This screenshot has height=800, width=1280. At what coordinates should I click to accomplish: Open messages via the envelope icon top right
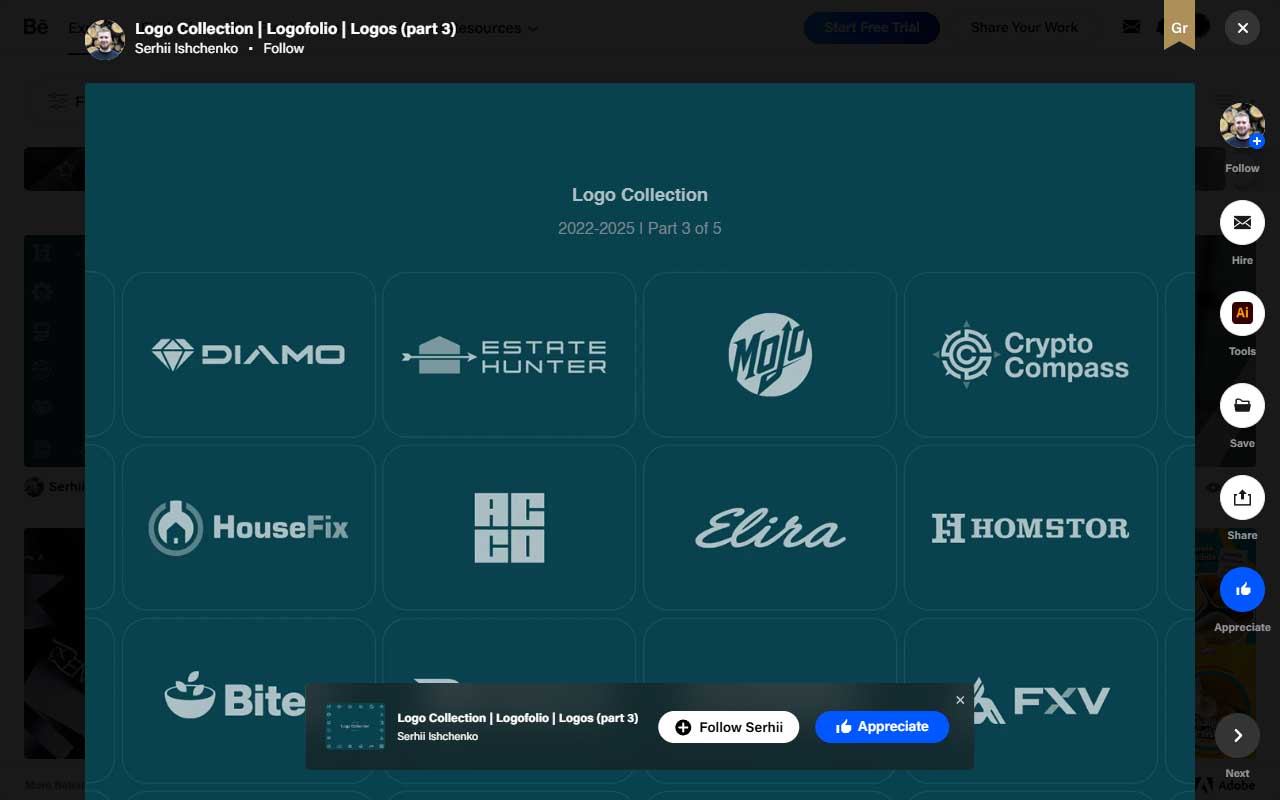(1131, 27)
